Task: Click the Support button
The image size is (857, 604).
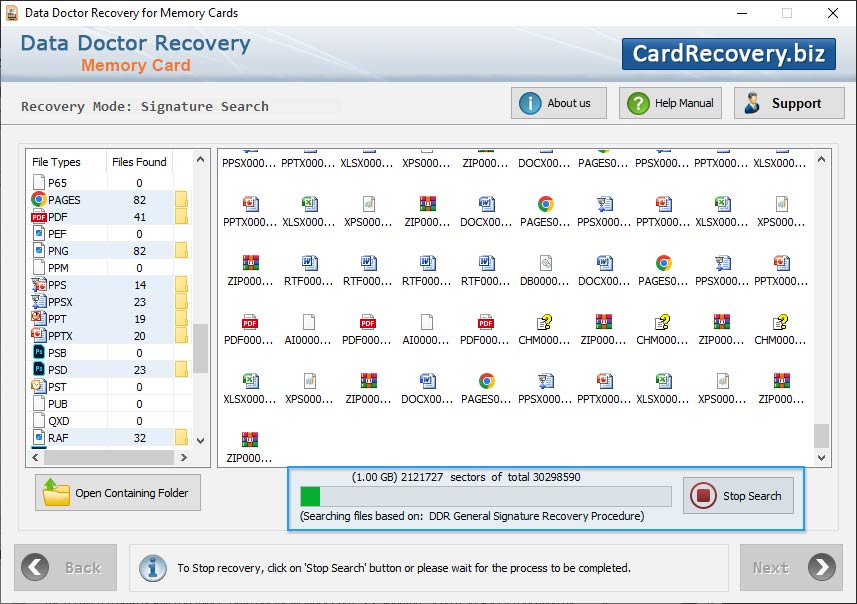Action: (789, 103)
